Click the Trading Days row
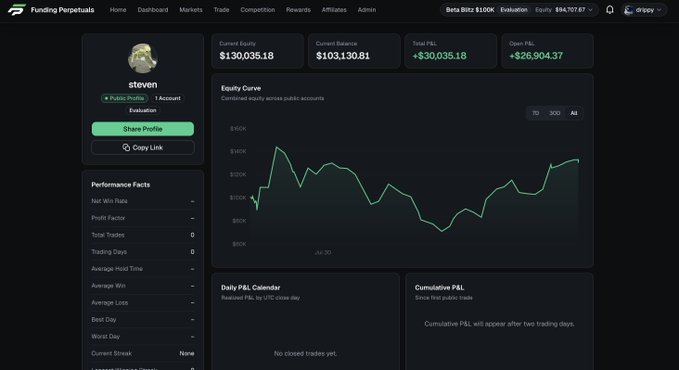This screenshot has height=370, width=679. (143, 252)
